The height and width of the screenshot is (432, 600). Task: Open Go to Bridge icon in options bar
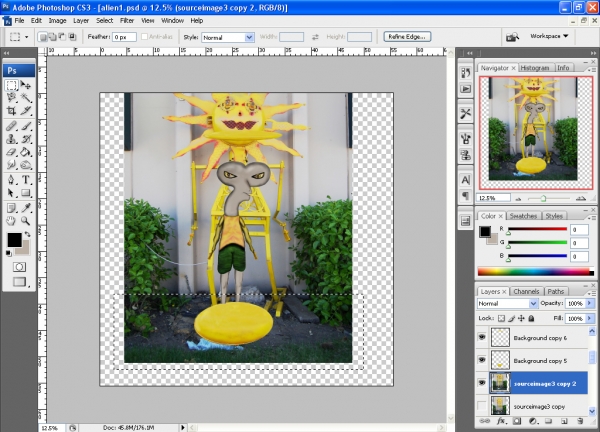[x=512, y=37]
